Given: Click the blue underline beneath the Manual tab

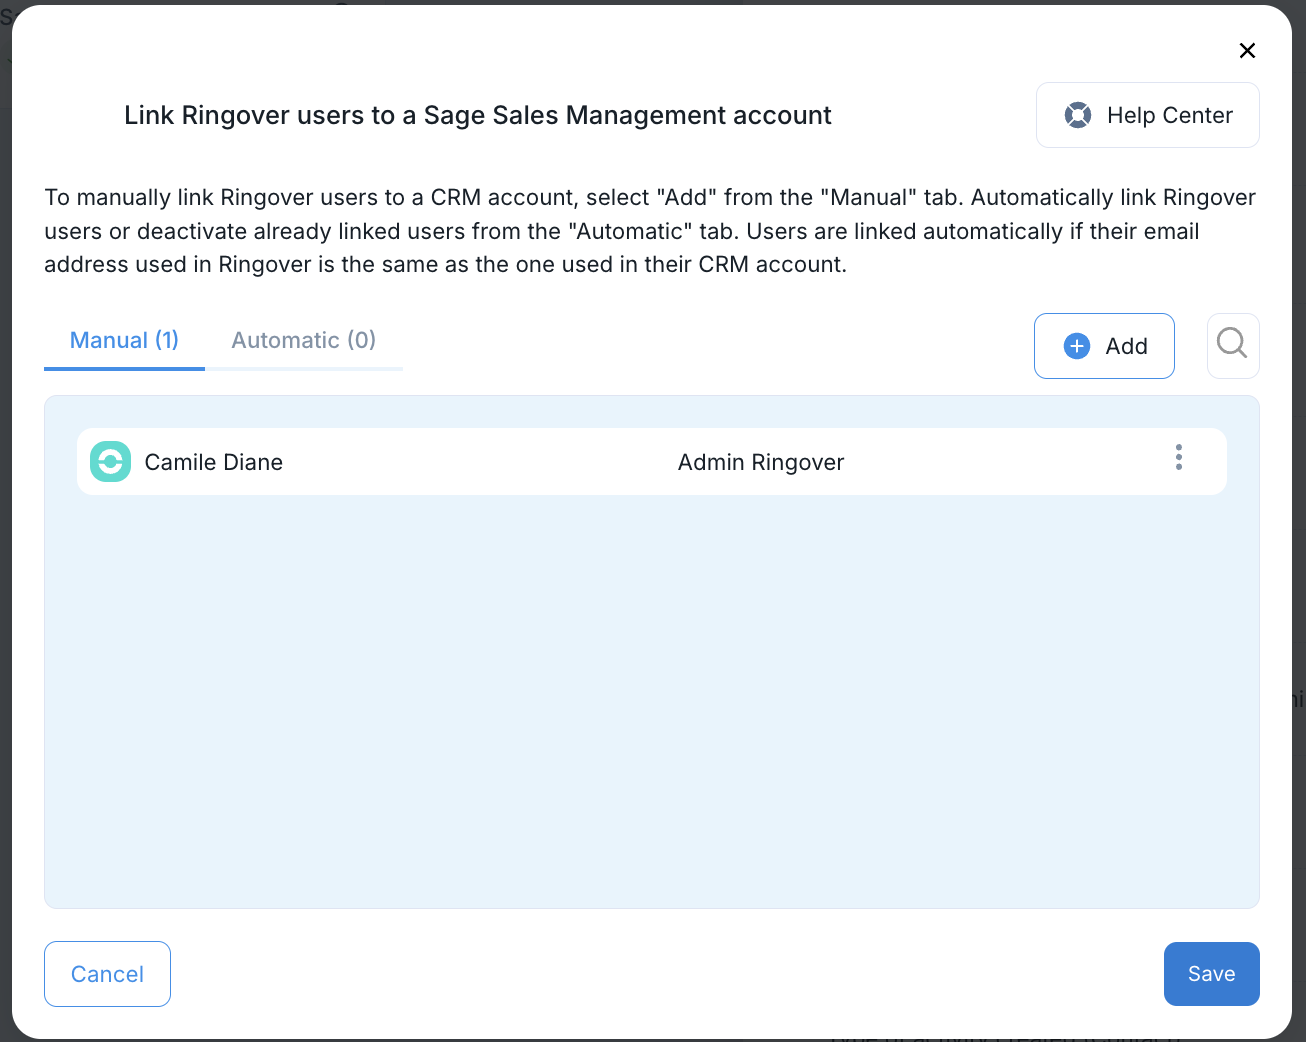Looking at the screenshot, I should [124, 368].
